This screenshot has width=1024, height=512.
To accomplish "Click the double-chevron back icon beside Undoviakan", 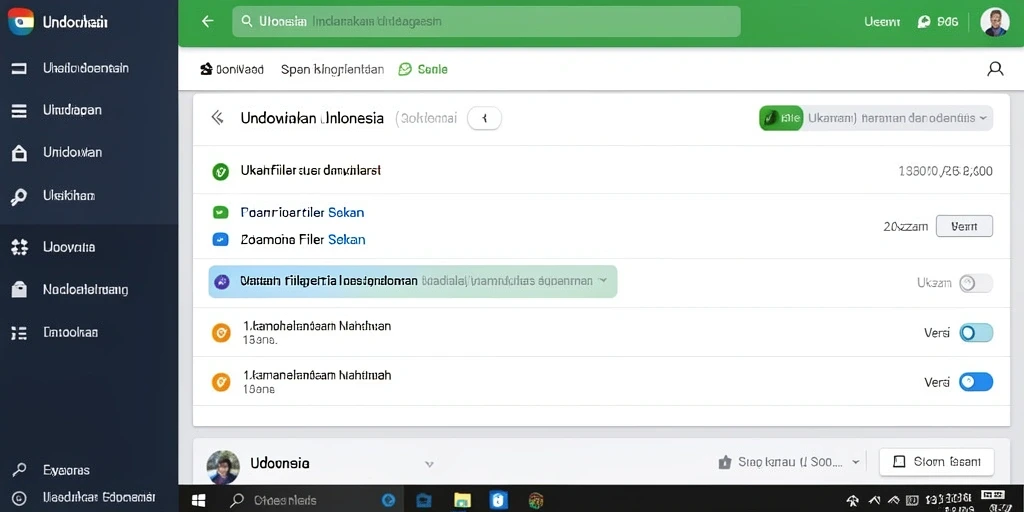I will [217, 118].
